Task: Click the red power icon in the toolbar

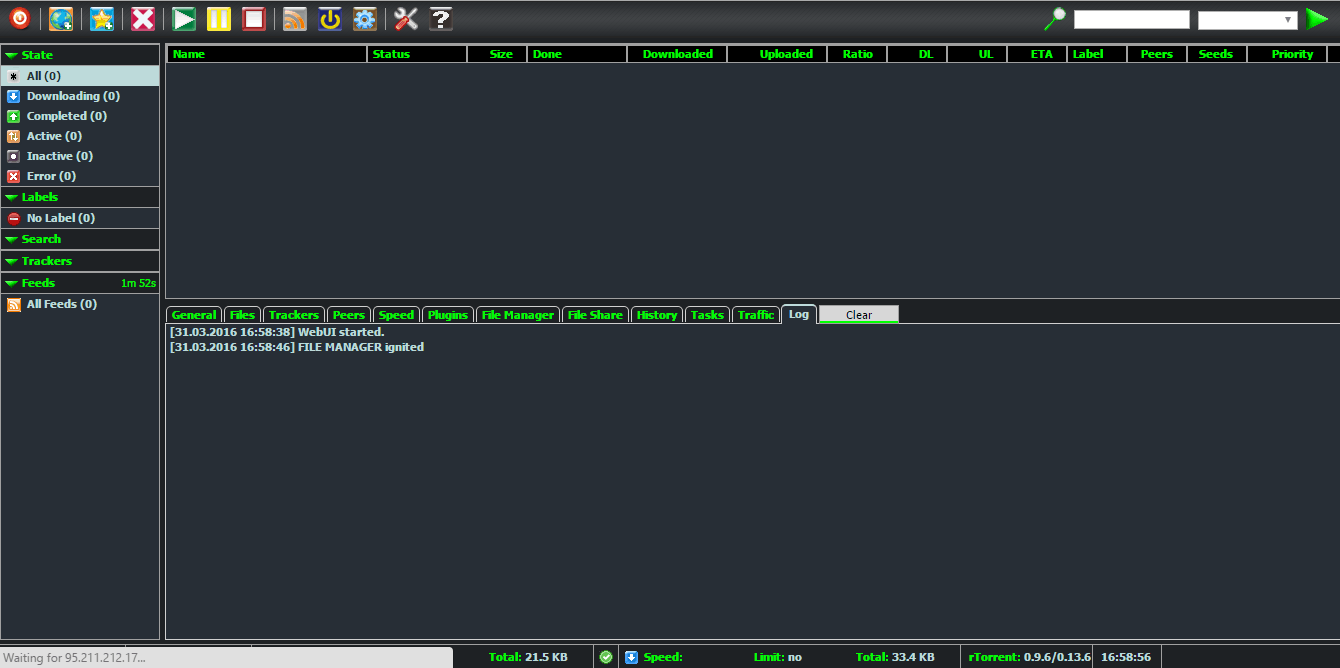Action: click(x=20, y=19)
